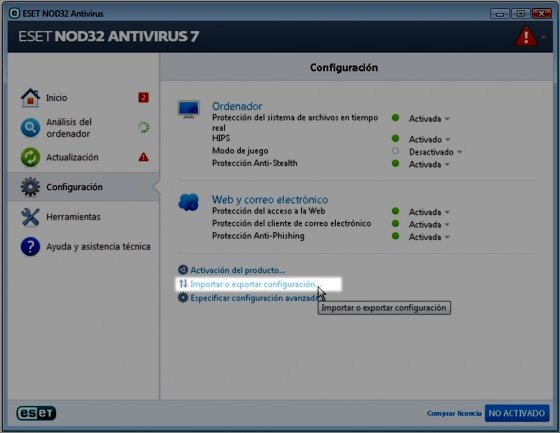Click the Ayuda question mark icon
The width and height of the screenshot is (560, 433).
(x=30, y=247)
